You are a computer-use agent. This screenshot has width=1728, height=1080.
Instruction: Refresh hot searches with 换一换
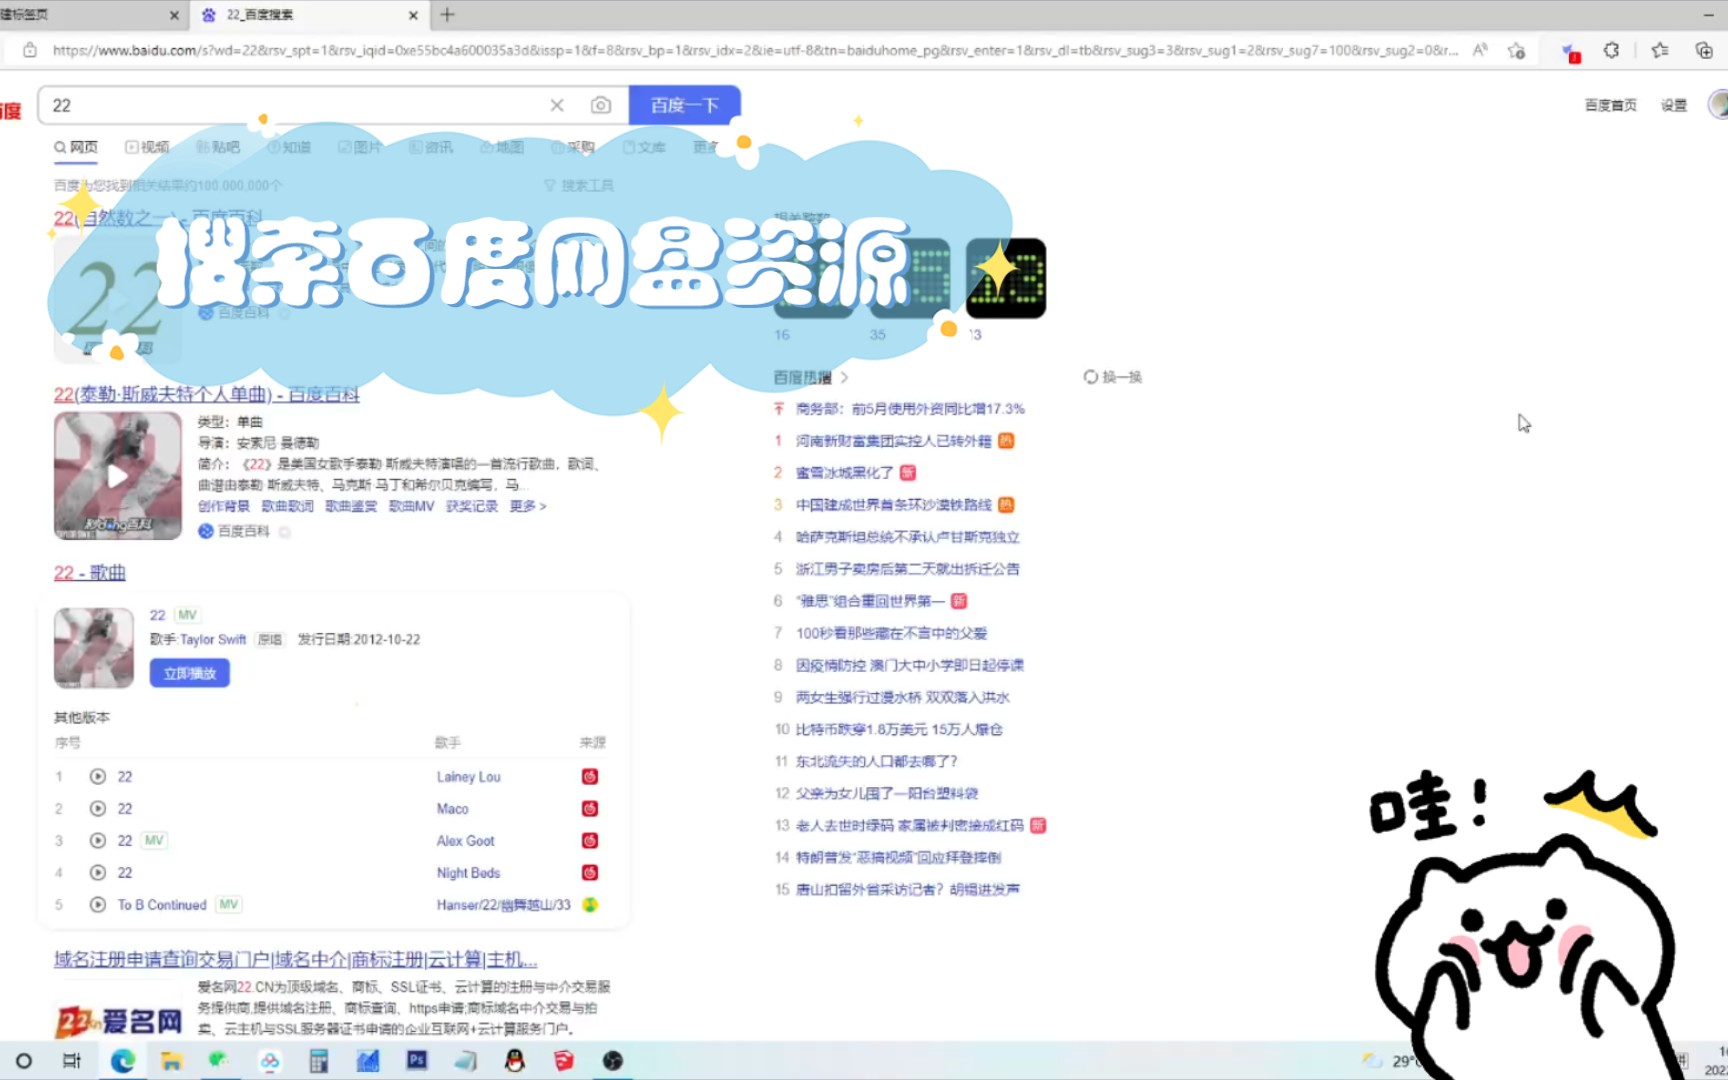click(1112, 377)
